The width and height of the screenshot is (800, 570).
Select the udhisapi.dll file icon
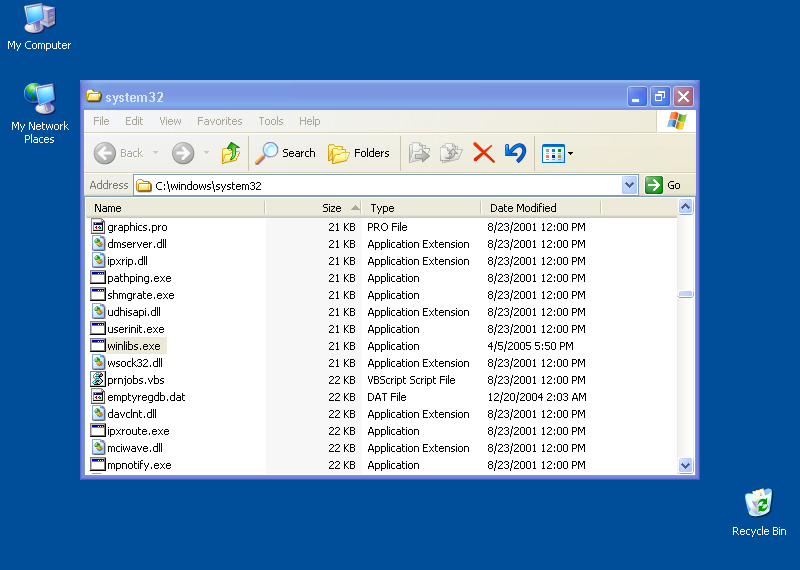click(98, 311)
